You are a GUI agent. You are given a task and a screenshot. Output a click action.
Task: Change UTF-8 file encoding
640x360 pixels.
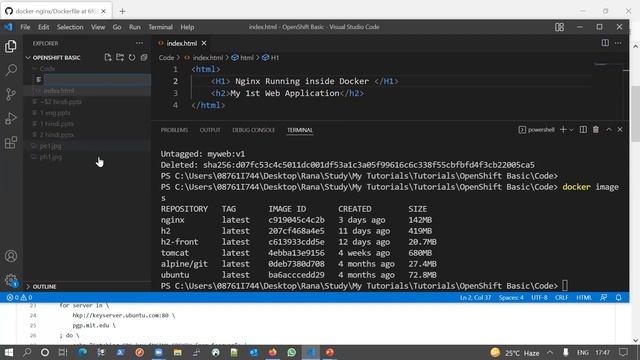(539, 298)
